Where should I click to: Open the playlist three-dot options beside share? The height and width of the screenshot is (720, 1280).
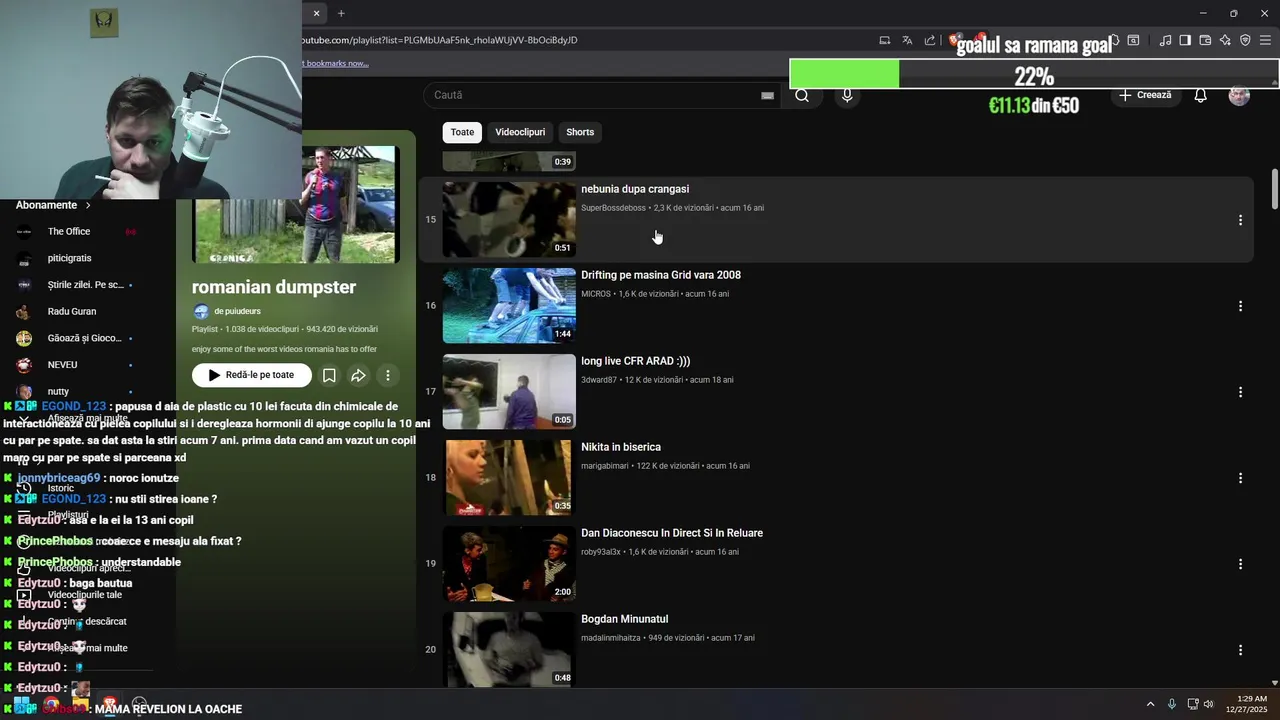(387, 375)
